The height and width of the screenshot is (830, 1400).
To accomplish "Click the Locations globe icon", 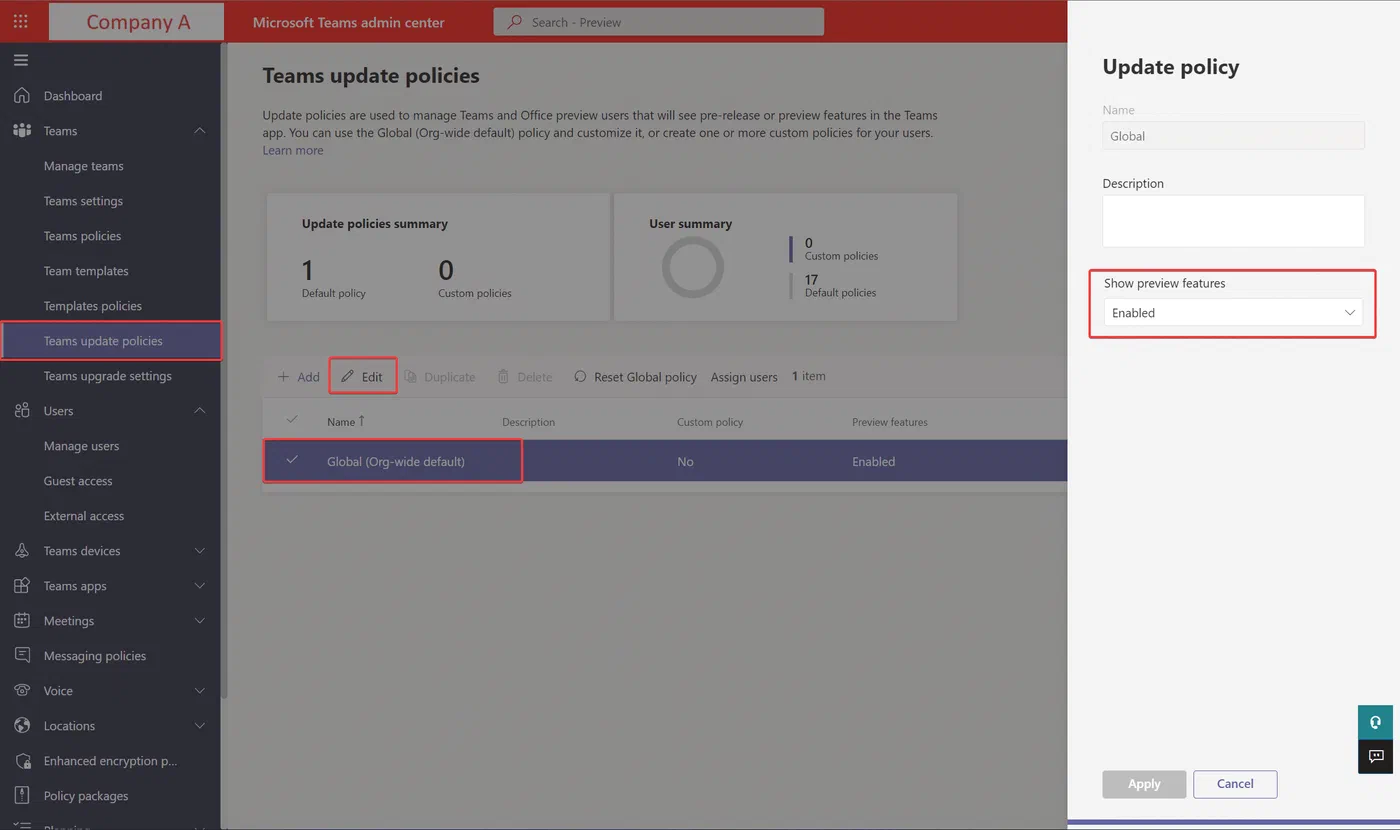I will pyautogui.click(x=21, y=726).
